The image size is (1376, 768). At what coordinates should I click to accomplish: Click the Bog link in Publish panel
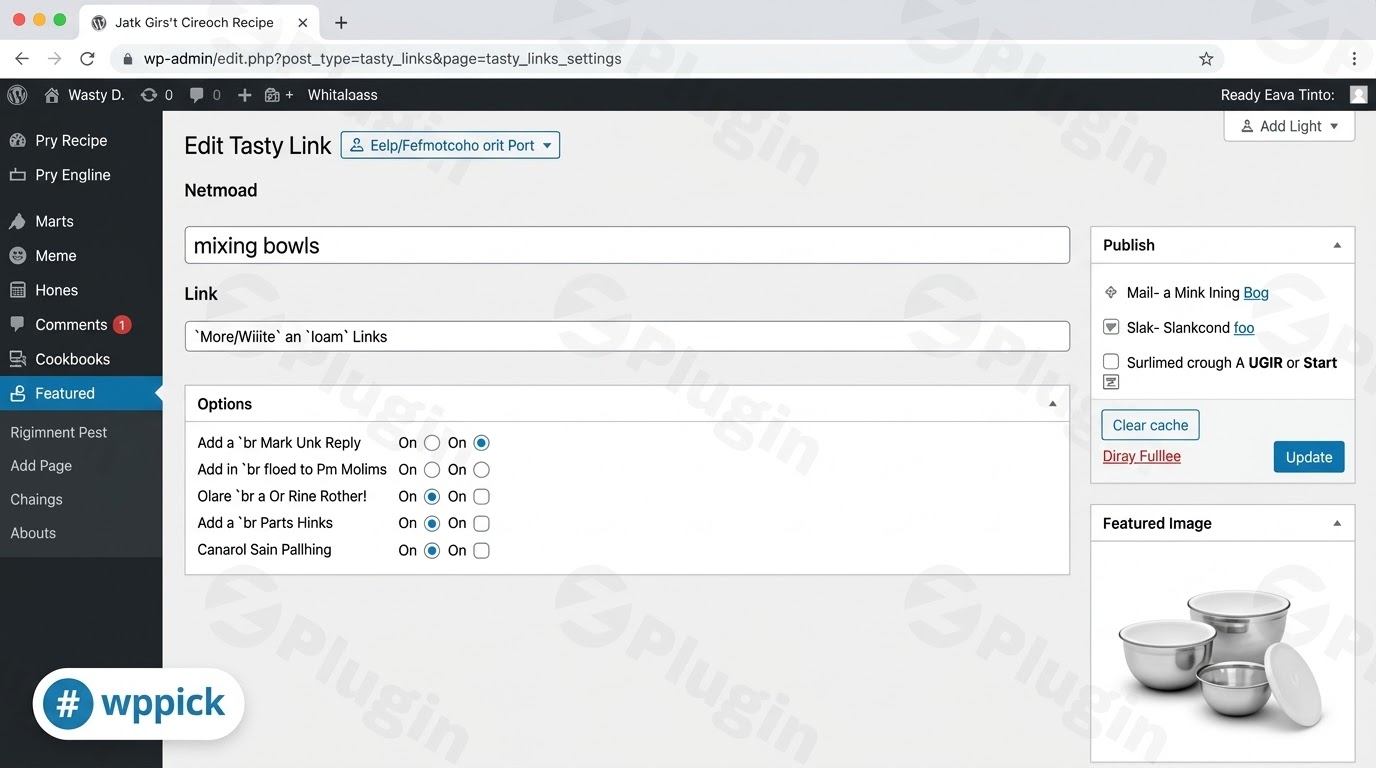point(1256,293)
